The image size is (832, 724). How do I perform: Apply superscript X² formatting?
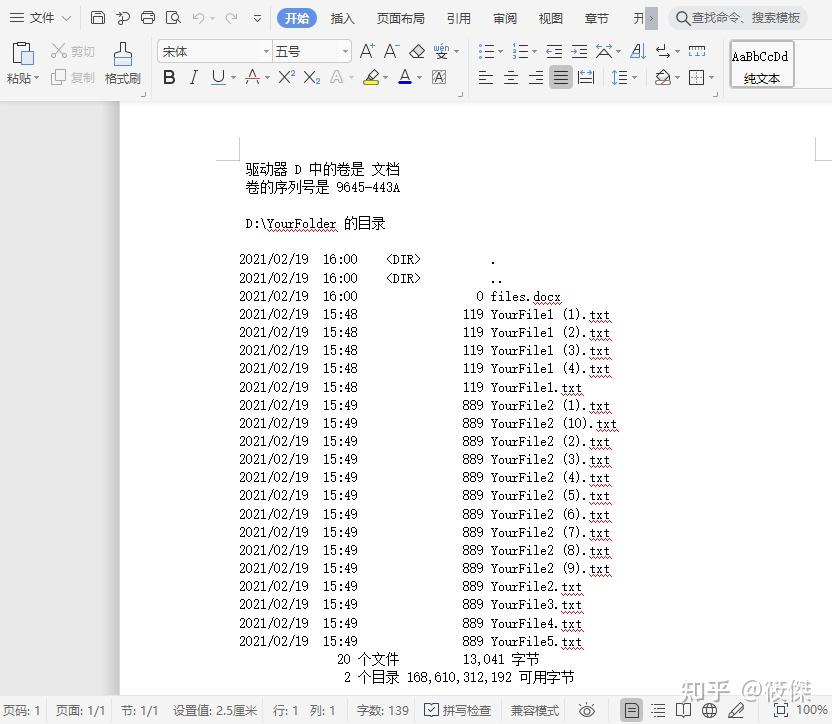pyautogui.click(x=287, y=77)
